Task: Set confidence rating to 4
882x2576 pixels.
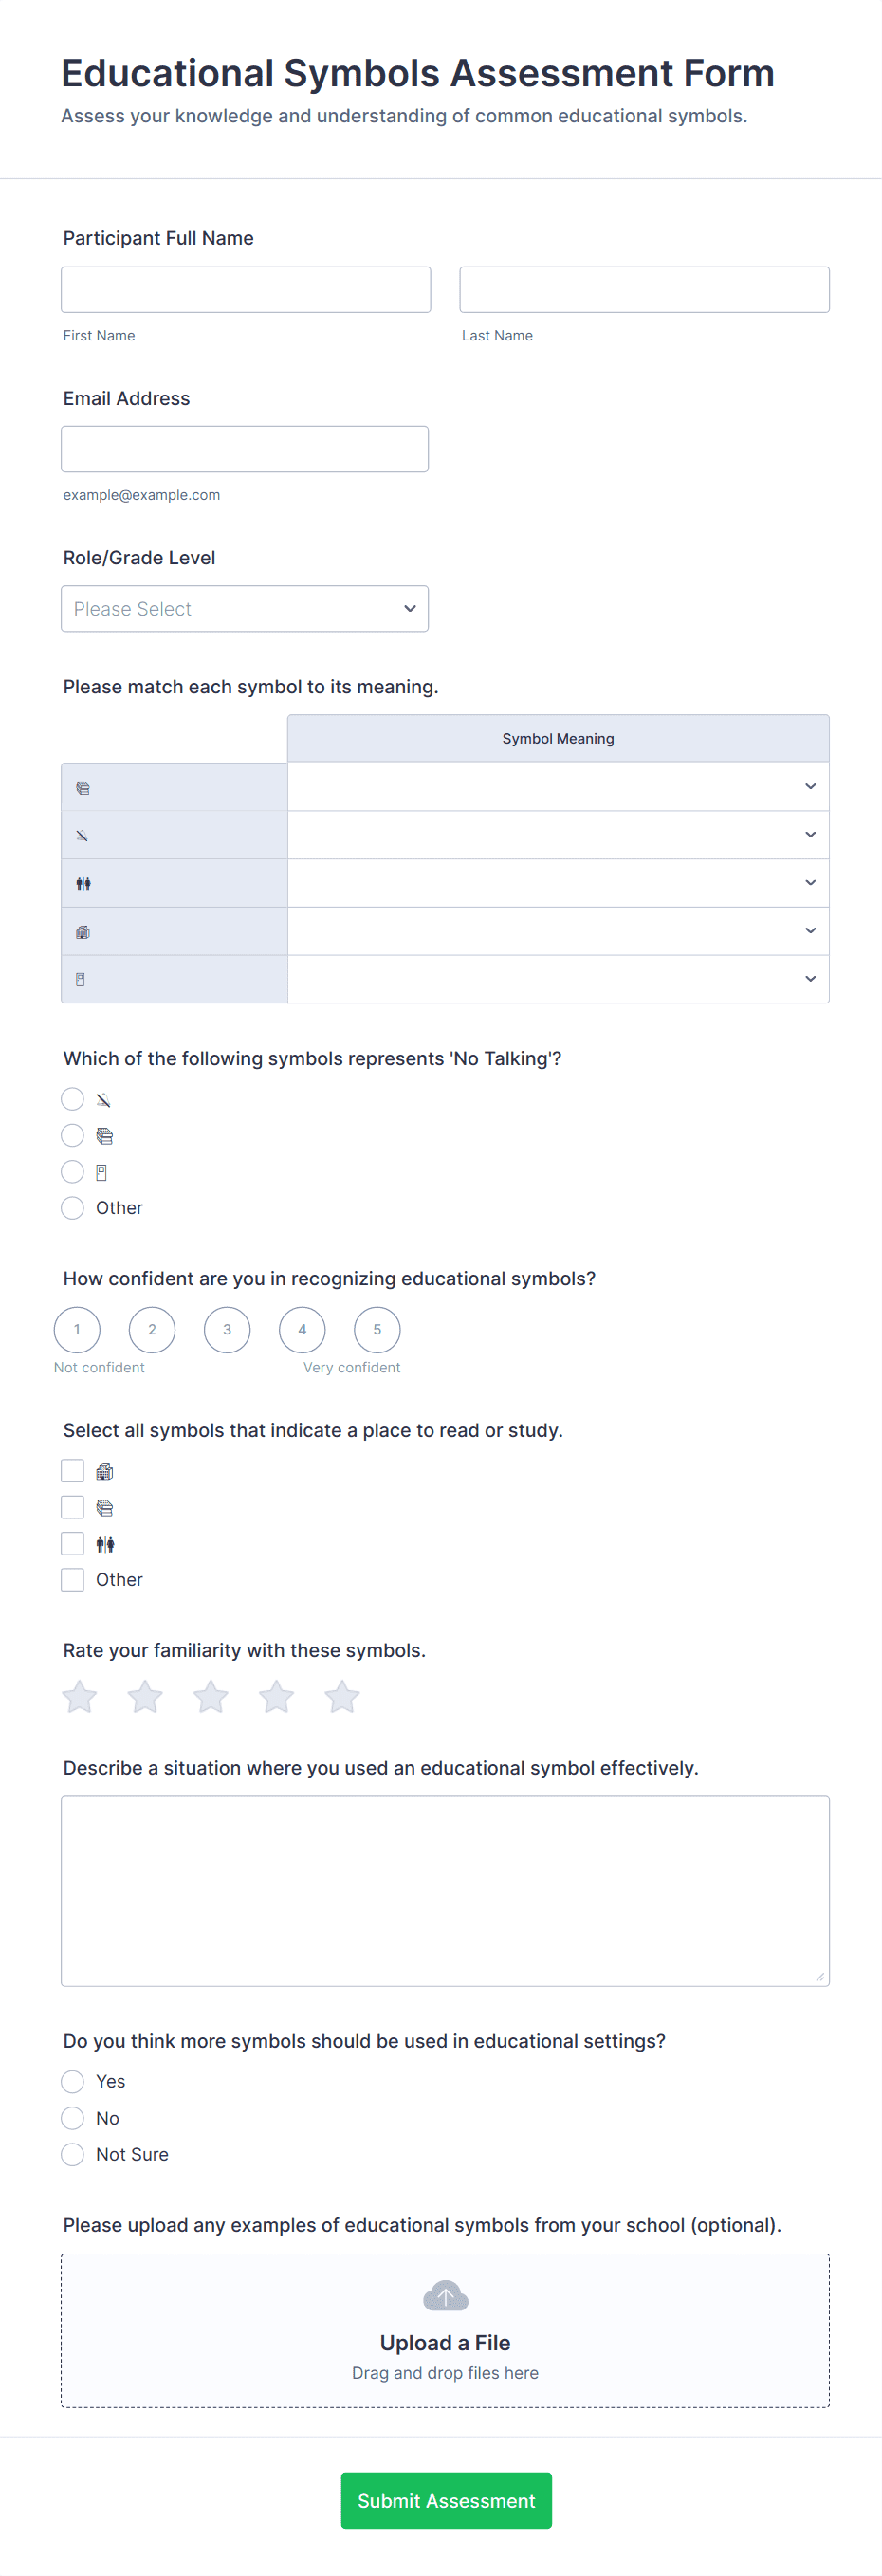Action: click(x=302, y=1329)
